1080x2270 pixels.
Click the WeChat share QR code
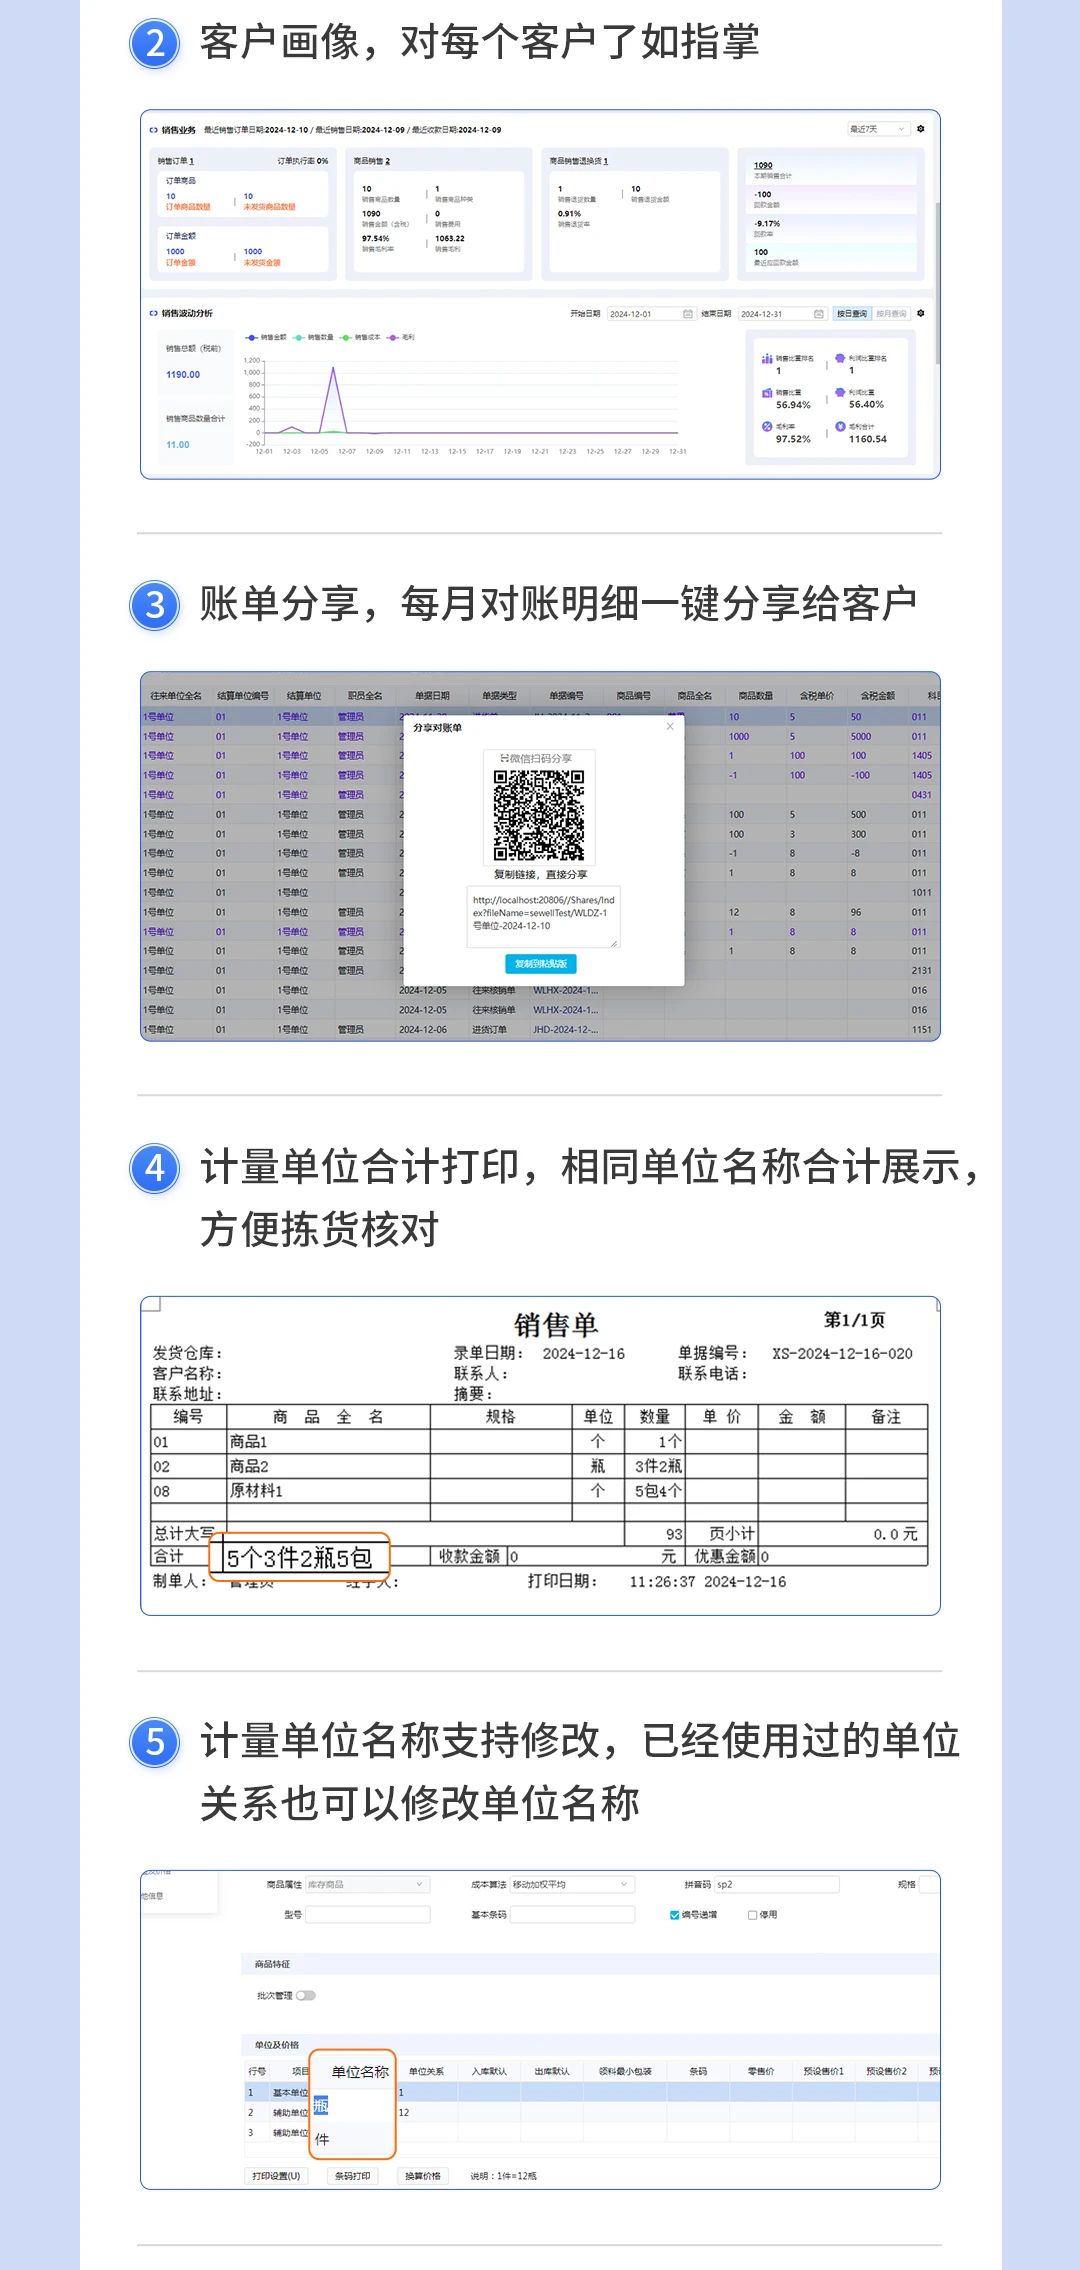539,814
